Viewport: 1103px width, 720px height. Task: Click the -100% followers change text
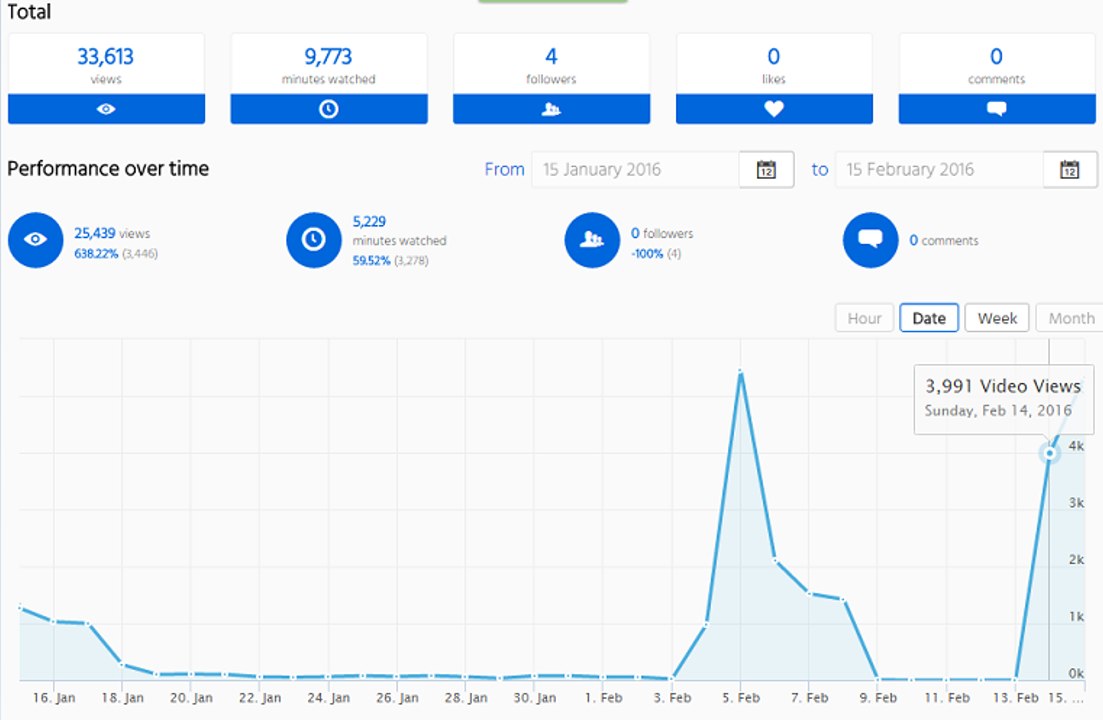pos(647,253)
